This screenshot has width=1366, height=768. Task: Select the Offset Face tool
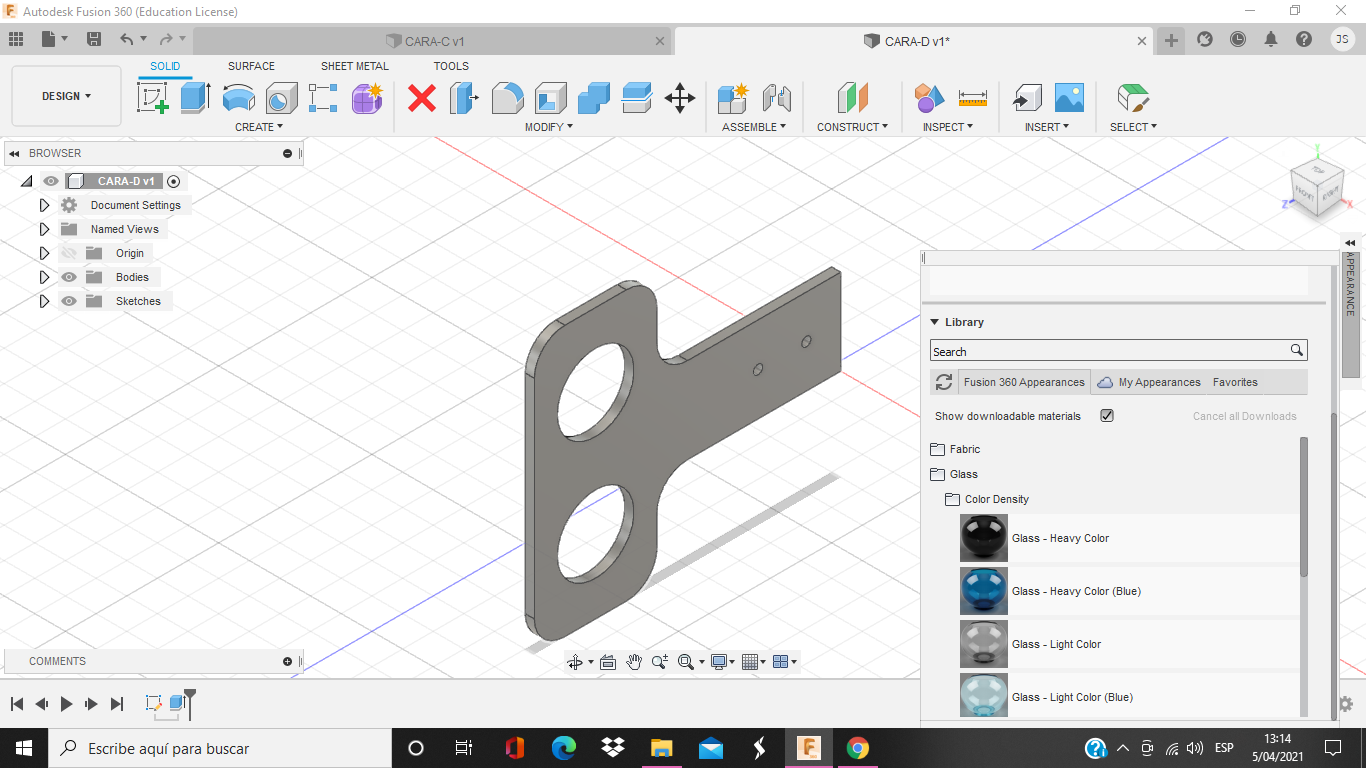point(637,98)
